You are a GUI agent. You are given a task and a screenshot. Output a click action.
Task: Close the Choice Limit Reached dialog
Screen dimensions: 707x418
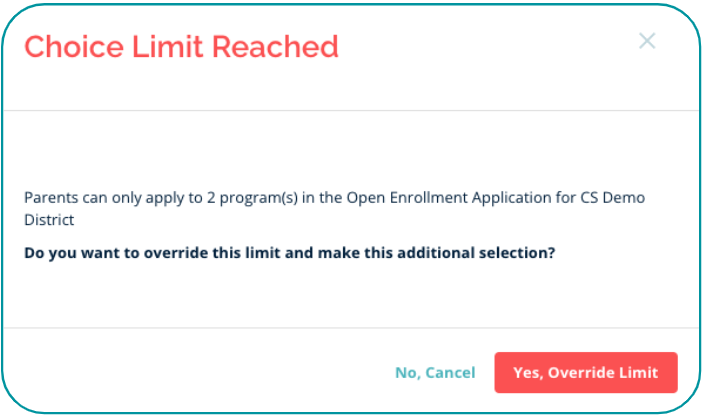click(647, 41)
